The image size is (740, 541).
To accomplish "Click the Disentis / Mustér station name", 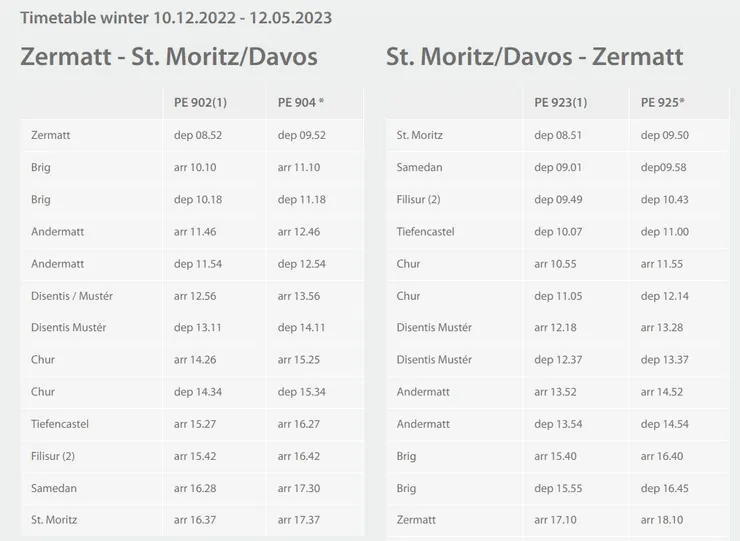I will [72, 296].
